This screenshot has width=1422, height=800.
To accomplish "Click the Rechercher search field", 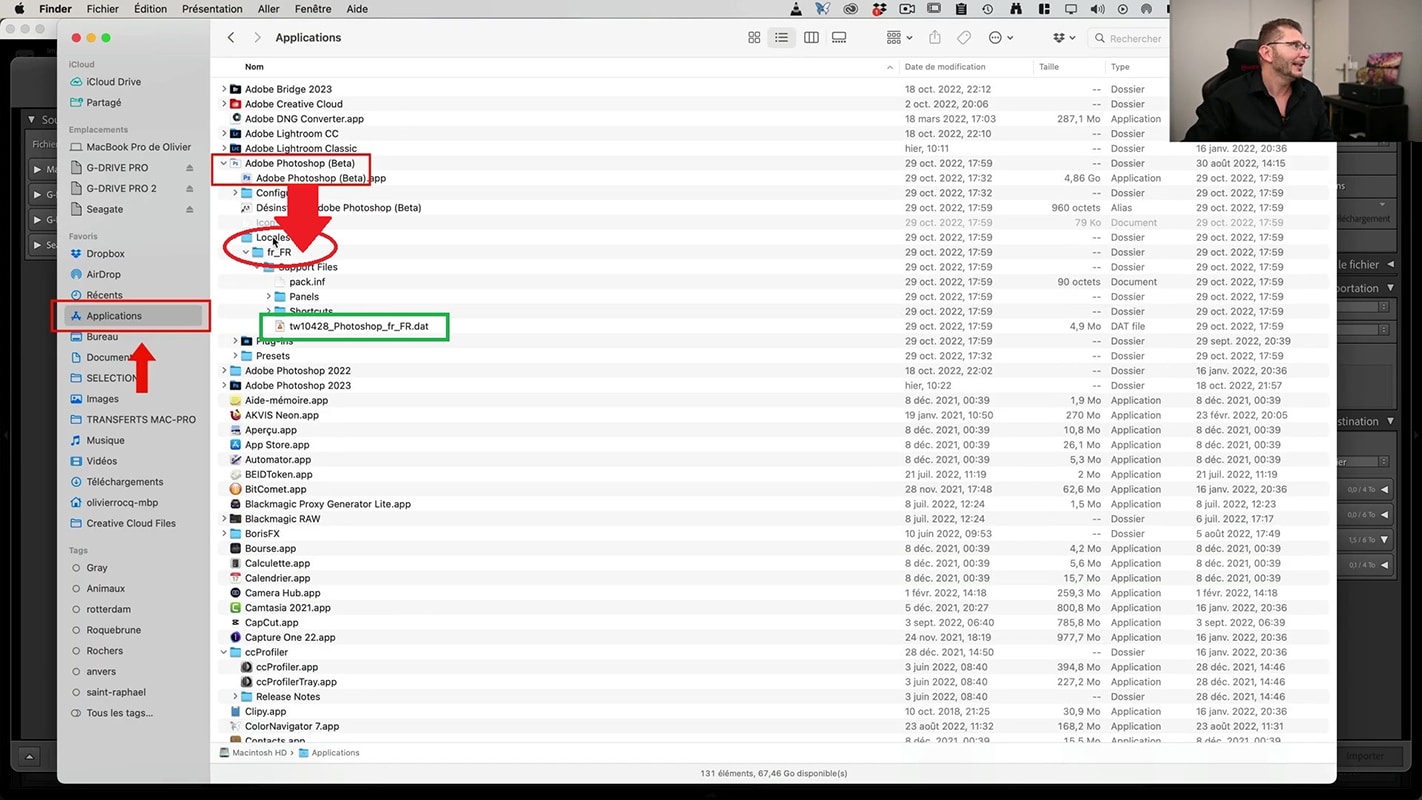I will tap(1128, 38).
